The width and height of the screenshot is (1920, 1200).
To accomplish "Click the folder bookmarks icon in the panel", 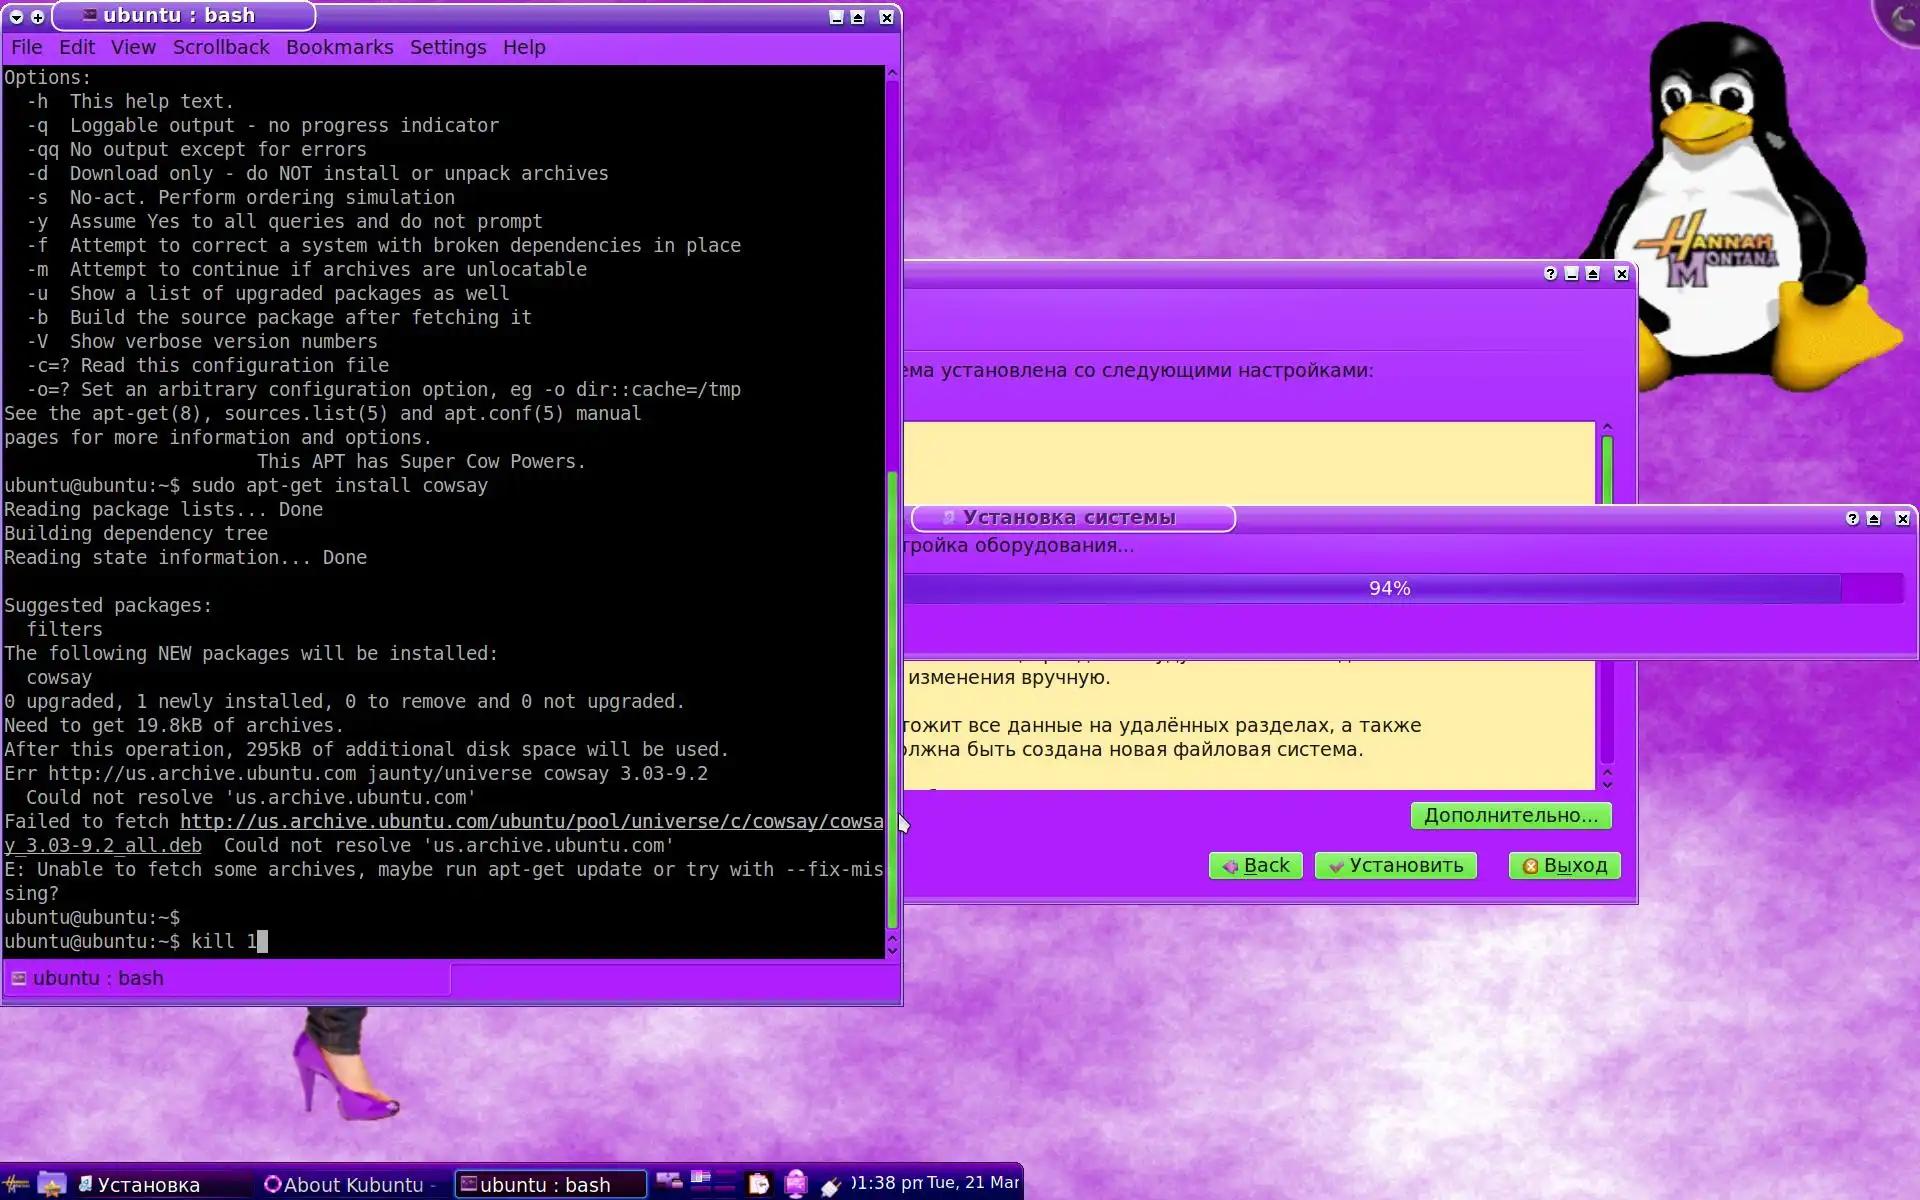I will [x=52, y=1184].
